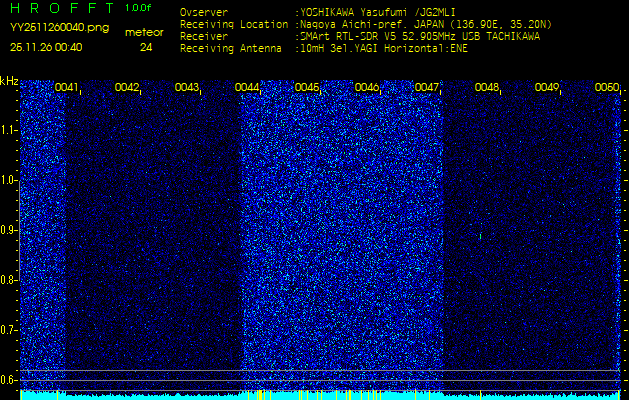Click the kHz axis unit label
This screenshot has height=400, width=629.
(x=9, y=81)
